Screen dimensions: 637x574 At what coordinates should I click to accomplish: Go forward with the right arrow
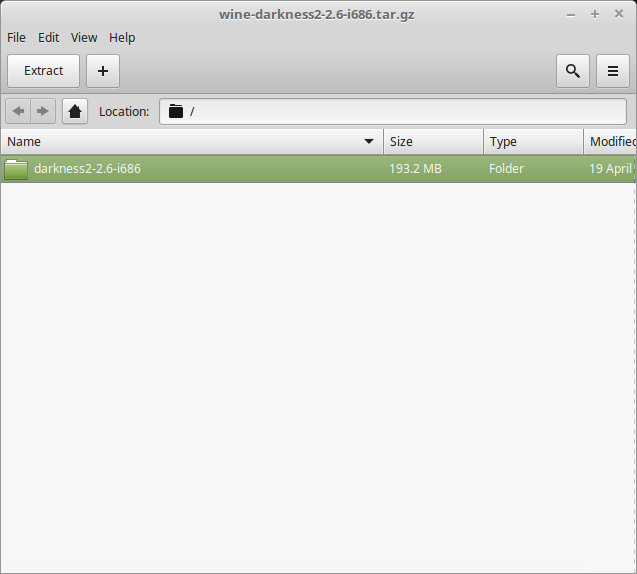click(x=43, y=111)
